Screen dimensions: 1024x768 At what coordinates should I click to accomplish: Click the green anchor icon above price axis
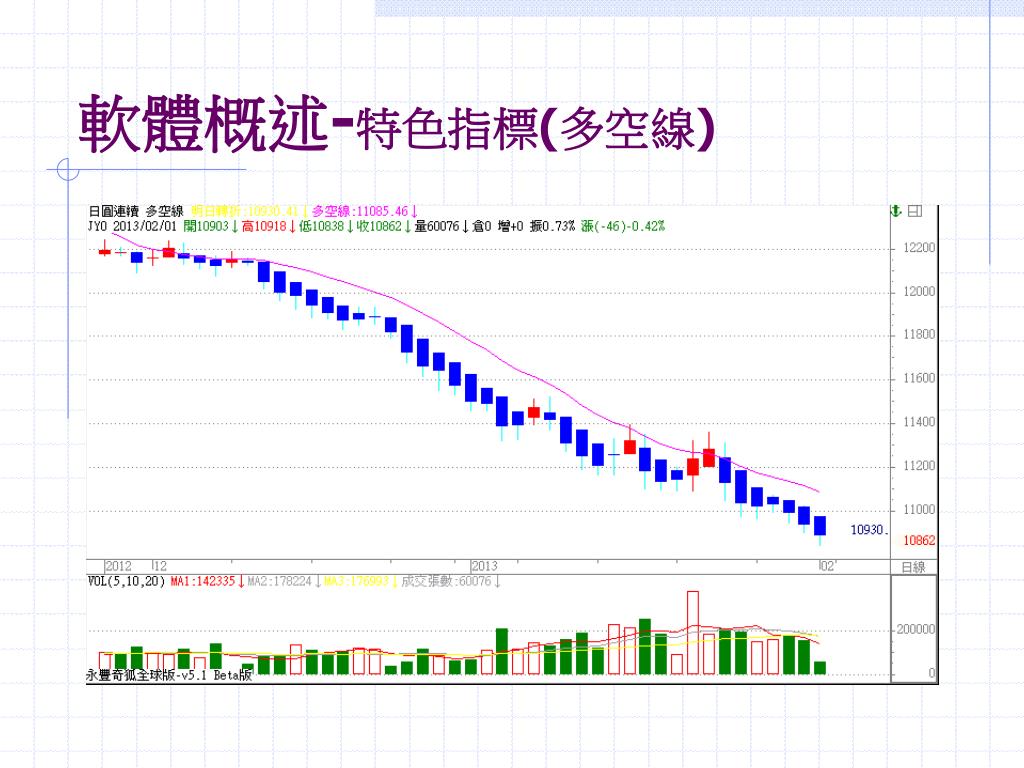(896, 211)
